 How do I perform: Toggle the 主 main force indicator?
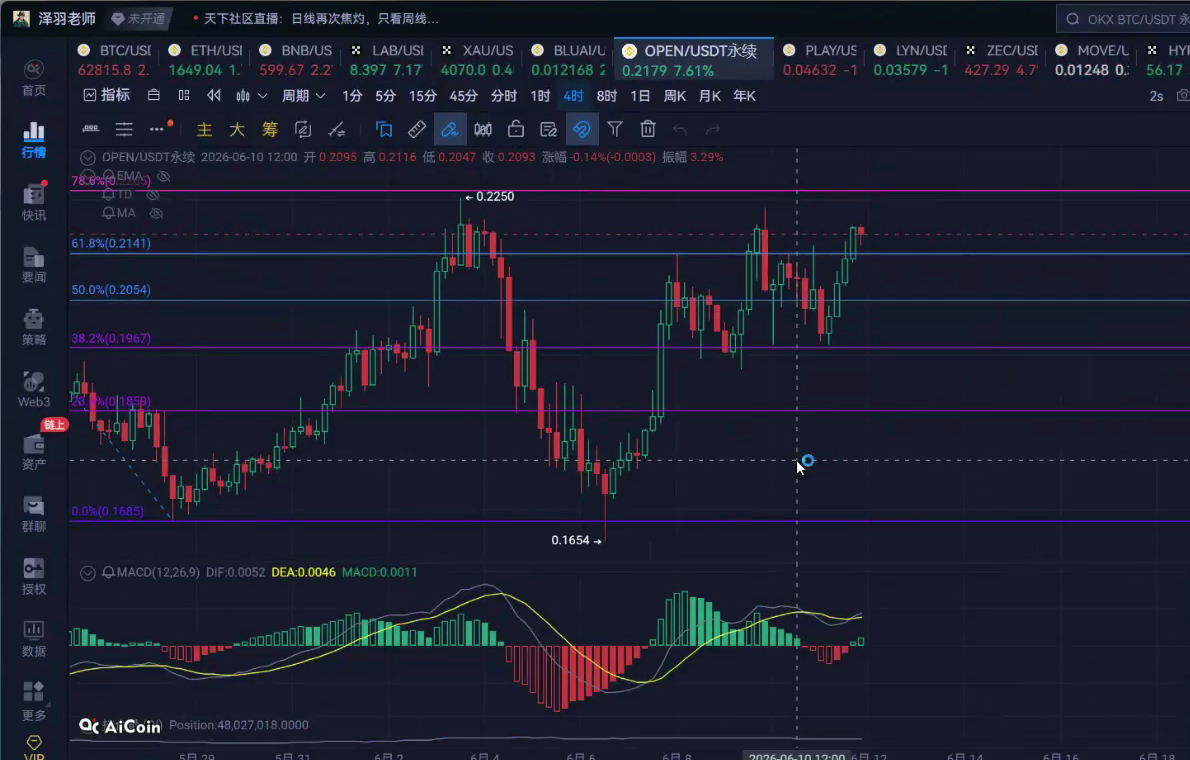(204, 130)
